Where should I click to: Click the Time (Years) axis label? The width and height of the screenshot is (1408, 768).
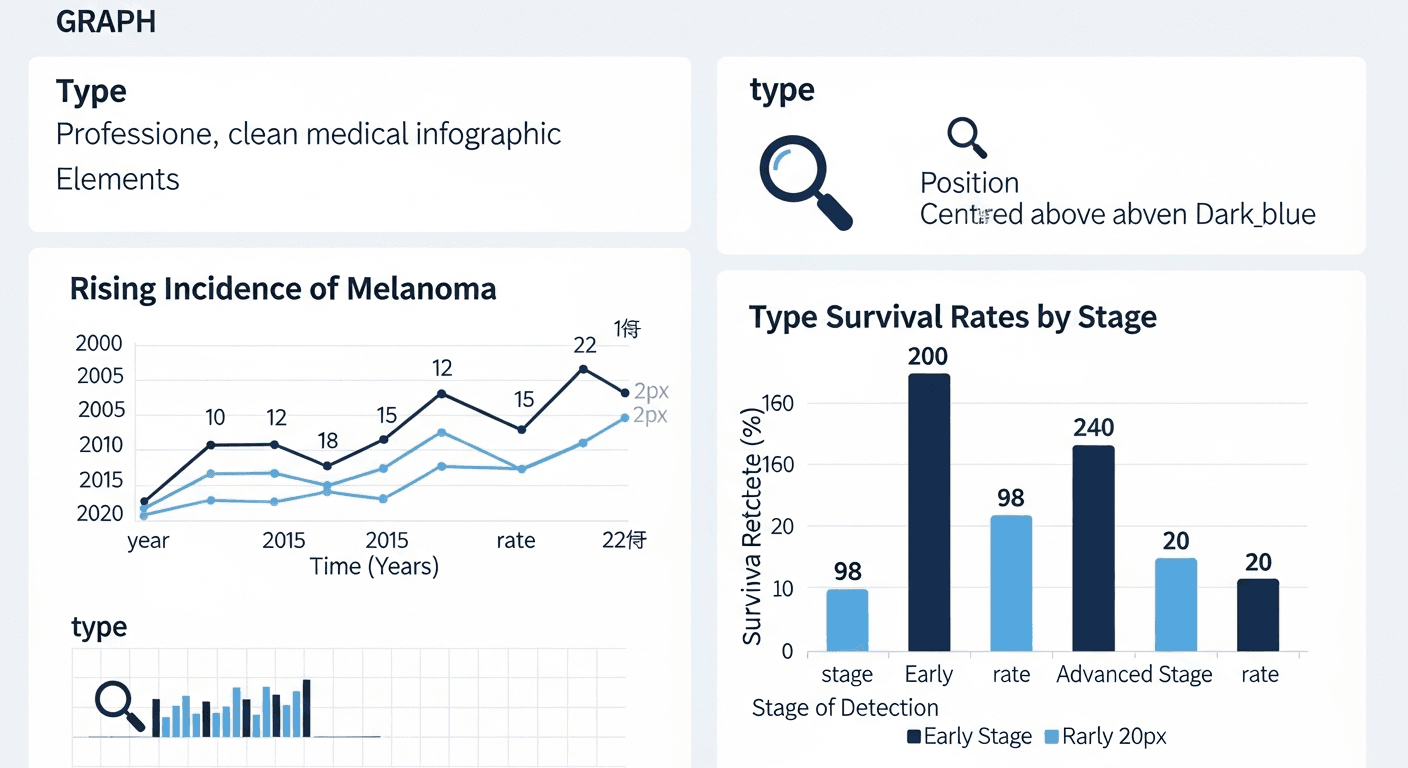point(374,566)
